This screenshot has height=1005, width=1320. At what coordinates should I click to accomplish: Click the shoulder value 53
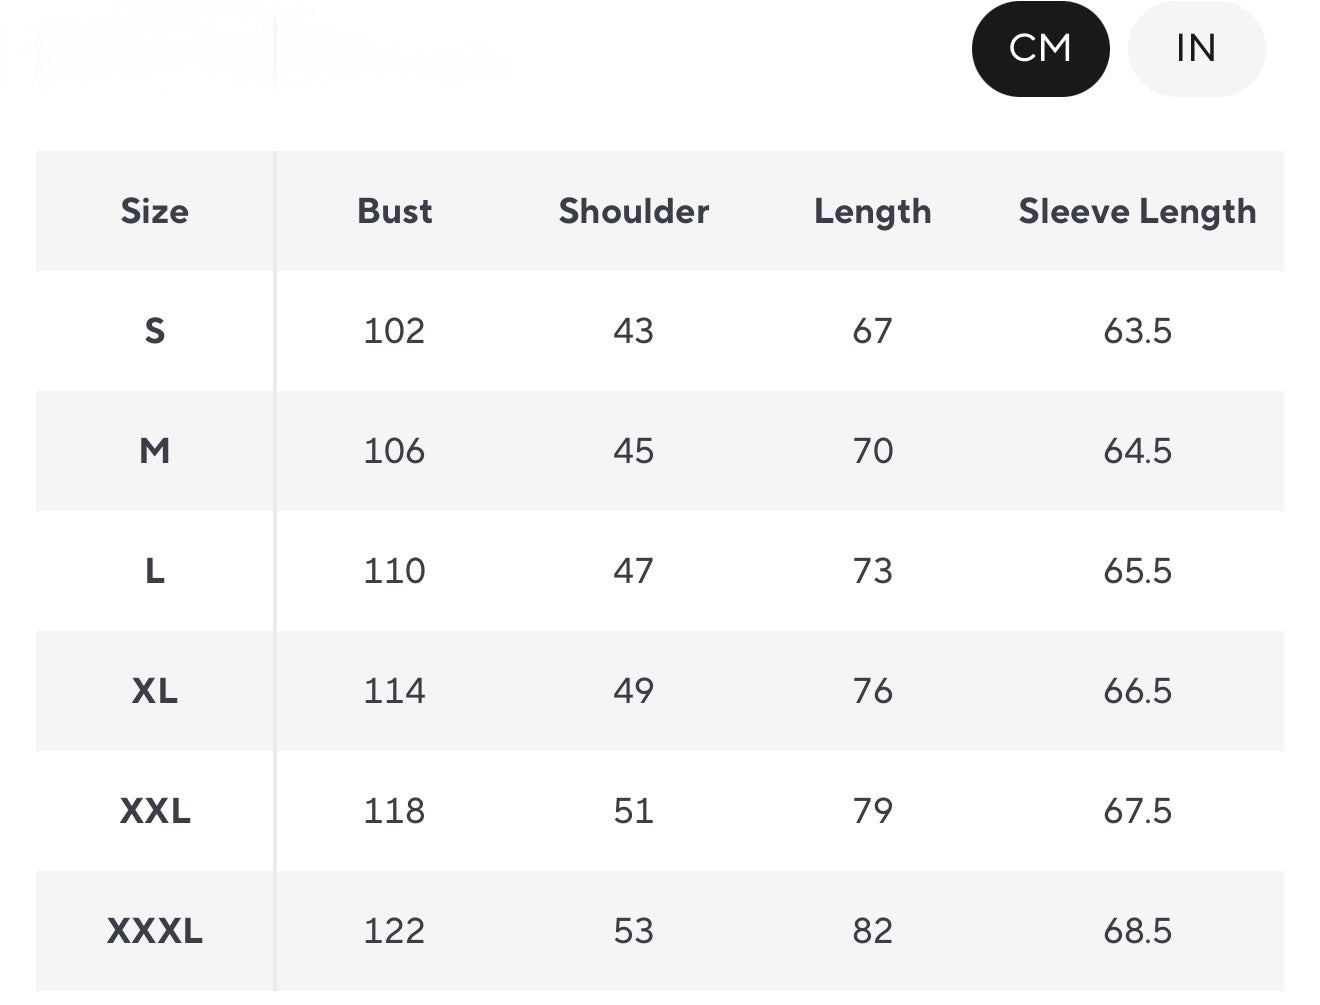tap(633, 931)
